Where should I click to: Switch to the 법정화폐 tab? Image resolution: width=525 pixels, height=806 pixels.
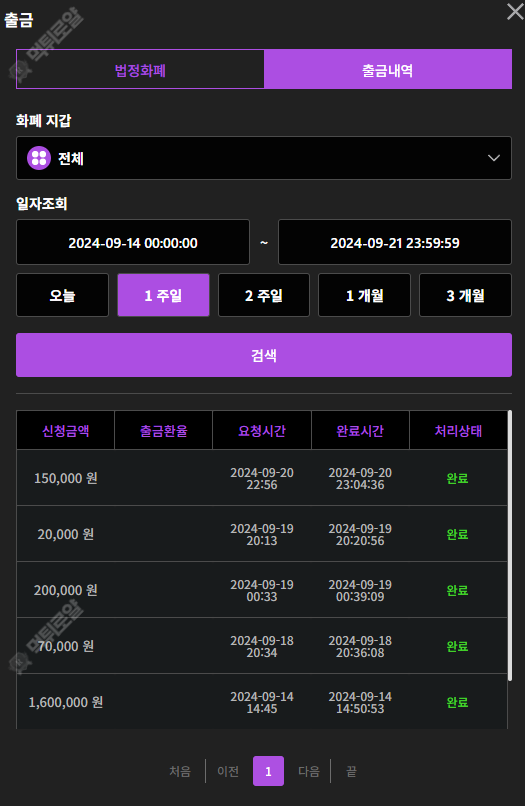(x=140, y=69)
